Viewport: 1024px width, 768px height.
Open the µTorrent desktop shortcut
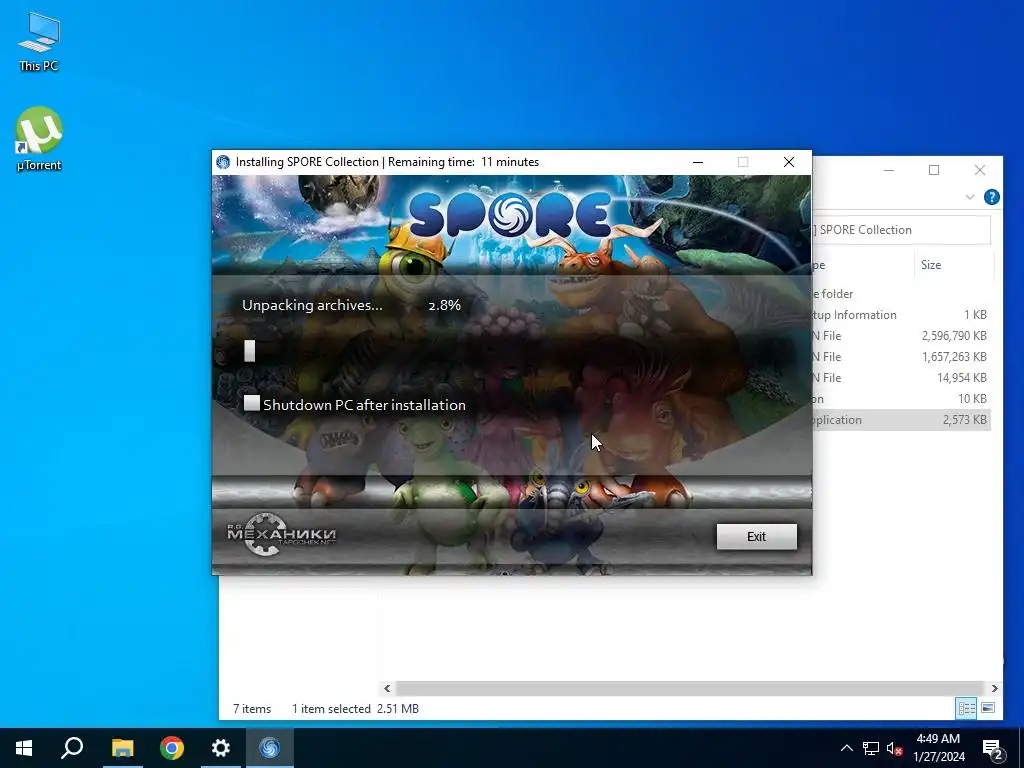(39, 139)
